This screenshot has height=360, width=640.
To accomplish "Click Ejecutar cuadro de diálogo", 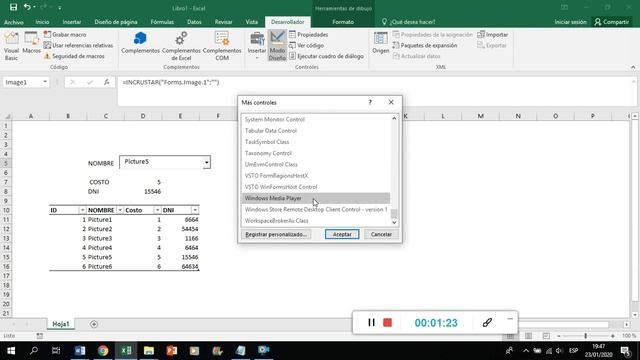I will pos(326,56).
